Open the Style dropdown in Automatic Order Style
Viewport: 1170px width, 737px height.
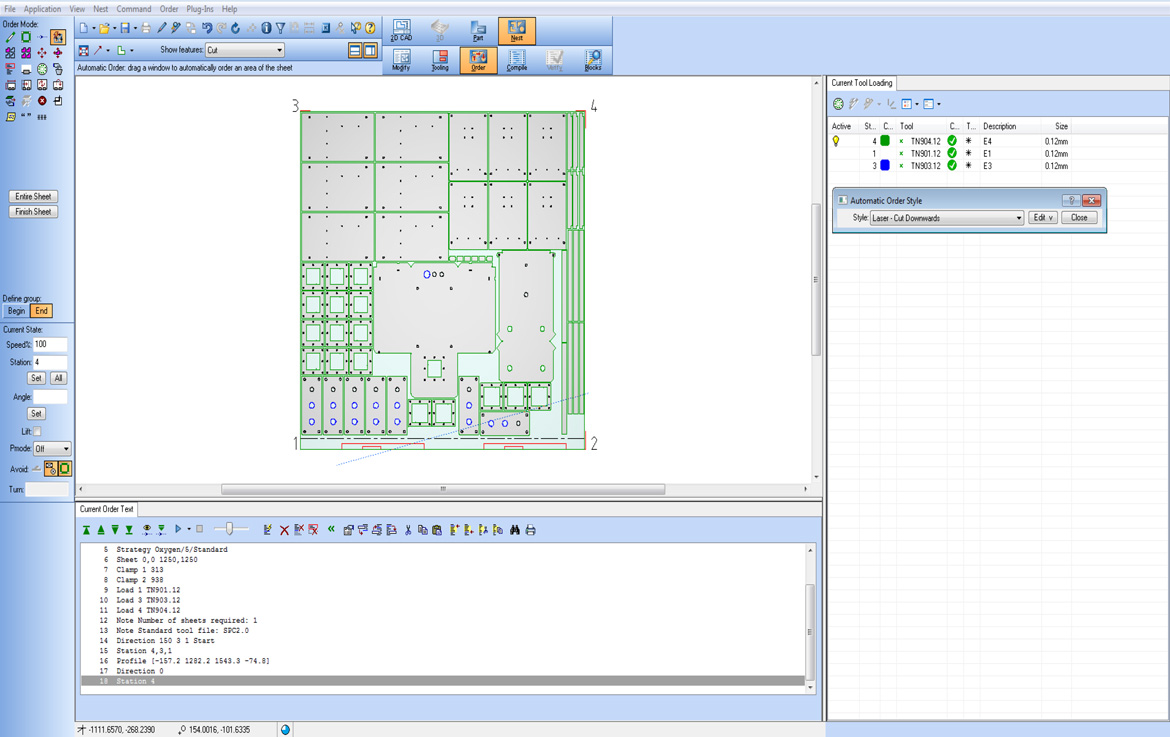(x=1018, y=218)
